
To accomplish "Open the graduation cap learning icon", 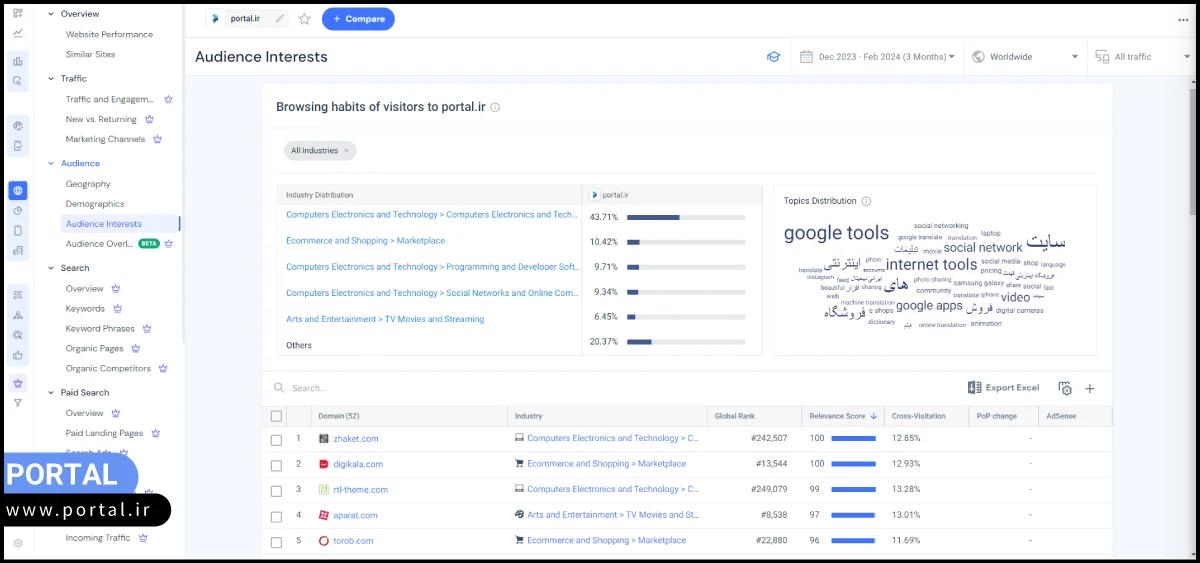I will click(773, 57).
